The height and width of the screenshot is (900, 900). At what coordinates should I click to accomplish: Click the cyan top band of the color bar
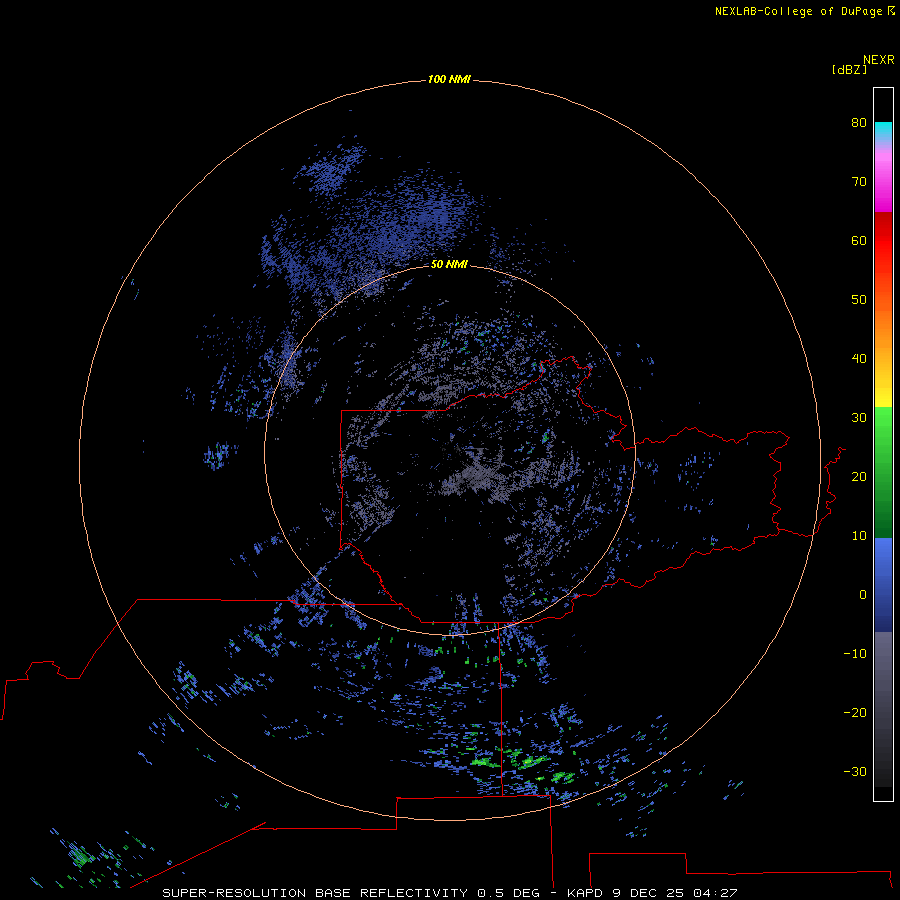point(883,129)
